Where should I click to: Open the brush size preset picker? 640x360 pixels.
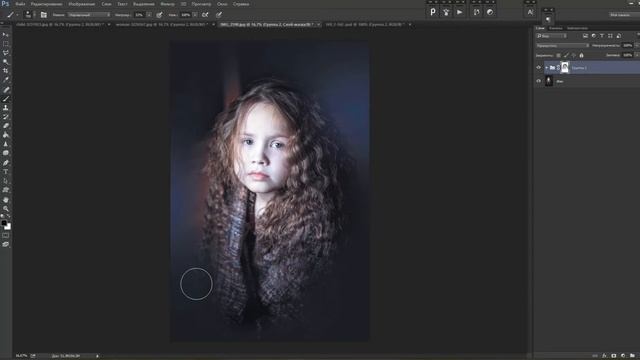(x=29, y=15)
